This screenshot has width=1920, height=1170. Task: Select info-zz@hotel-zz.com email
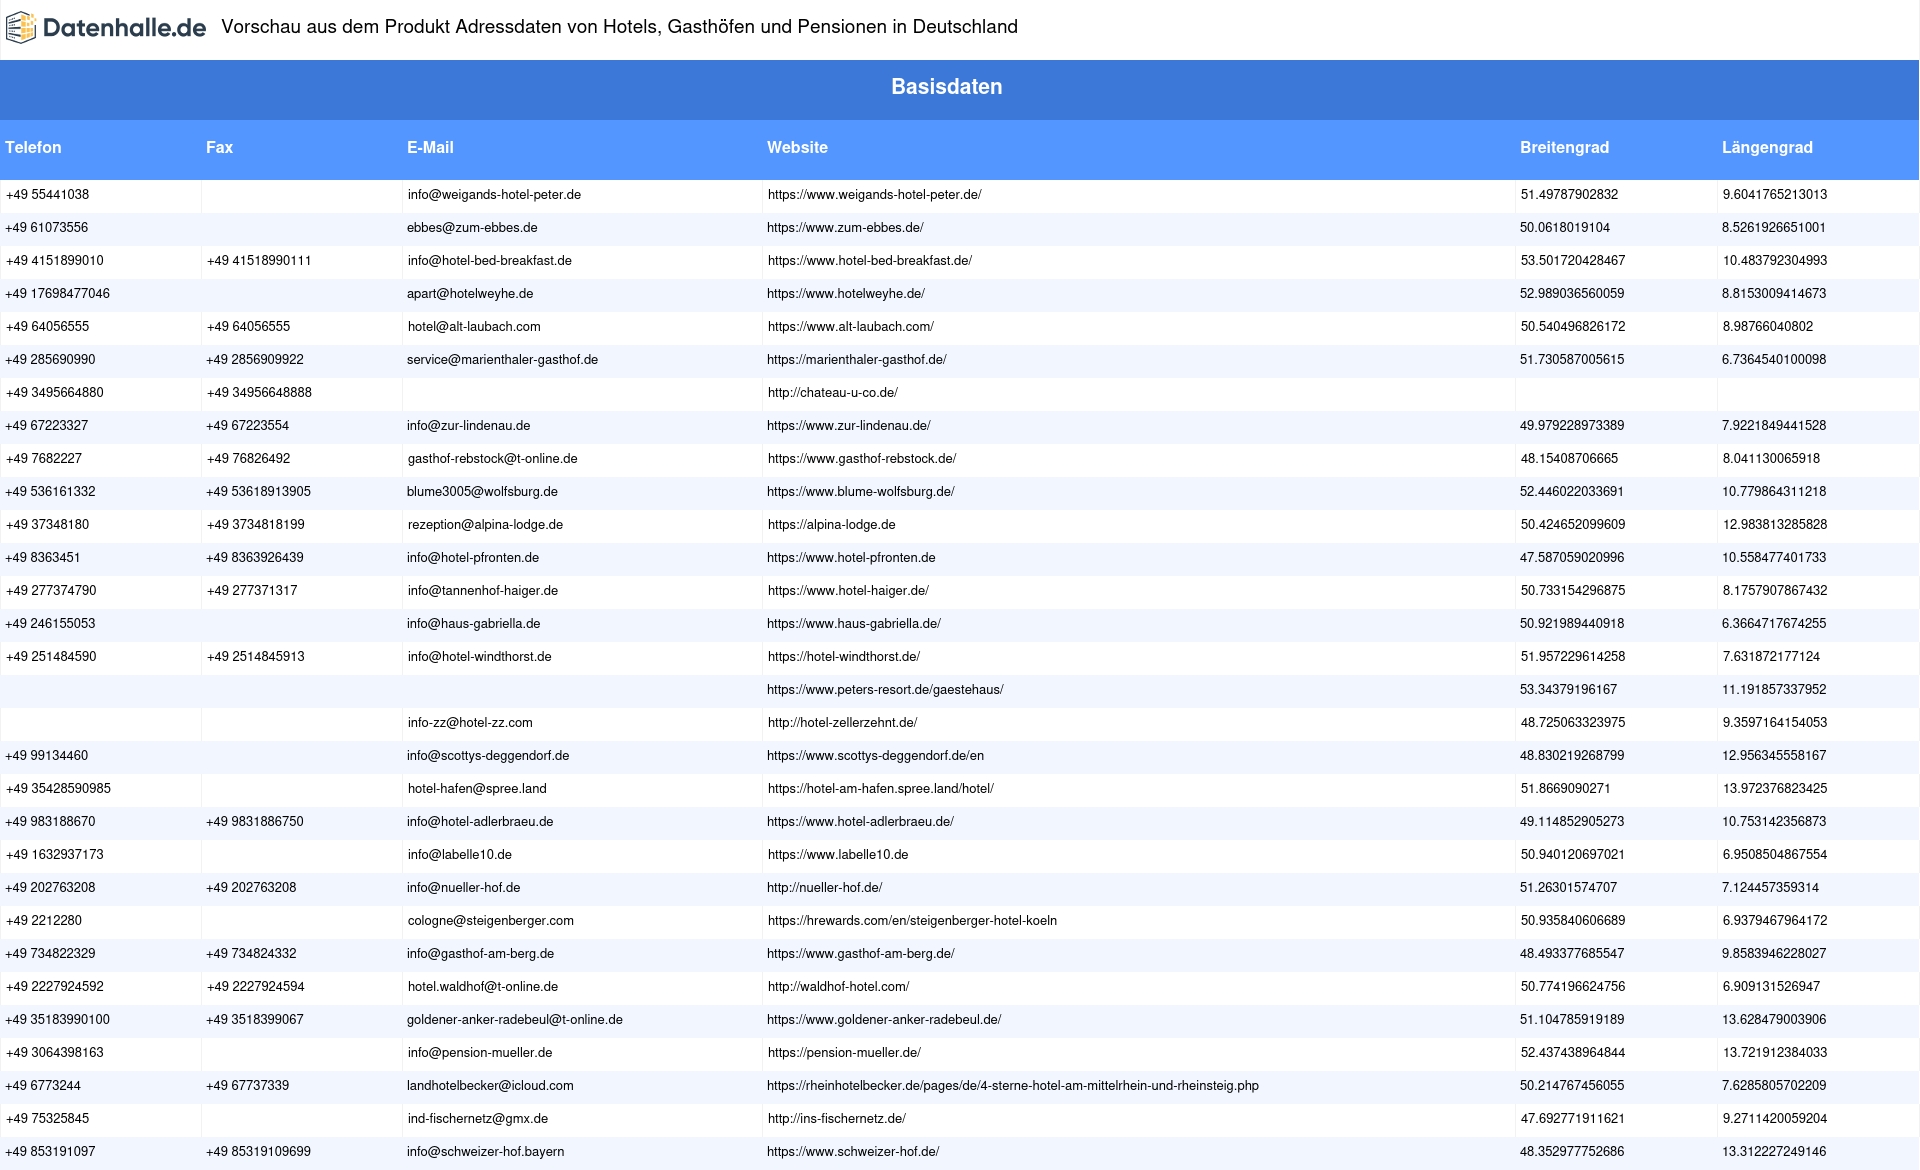(x=470, y=723)
